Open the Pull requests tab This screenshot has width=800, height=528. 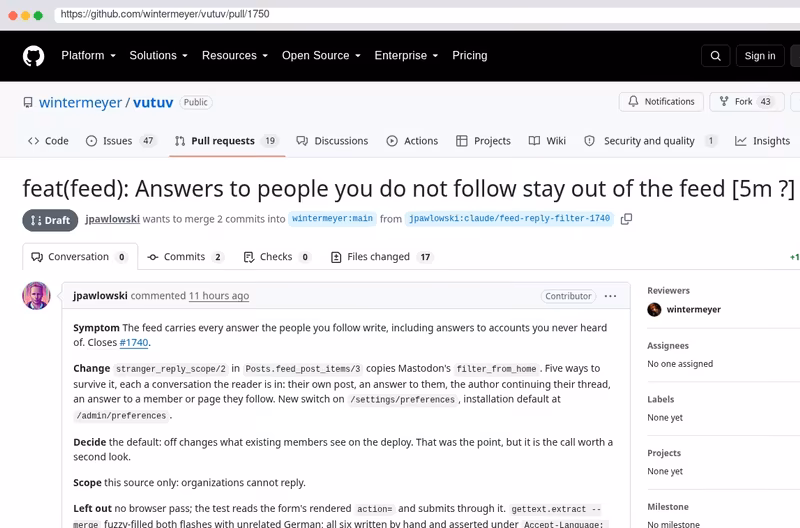point(227,141)
